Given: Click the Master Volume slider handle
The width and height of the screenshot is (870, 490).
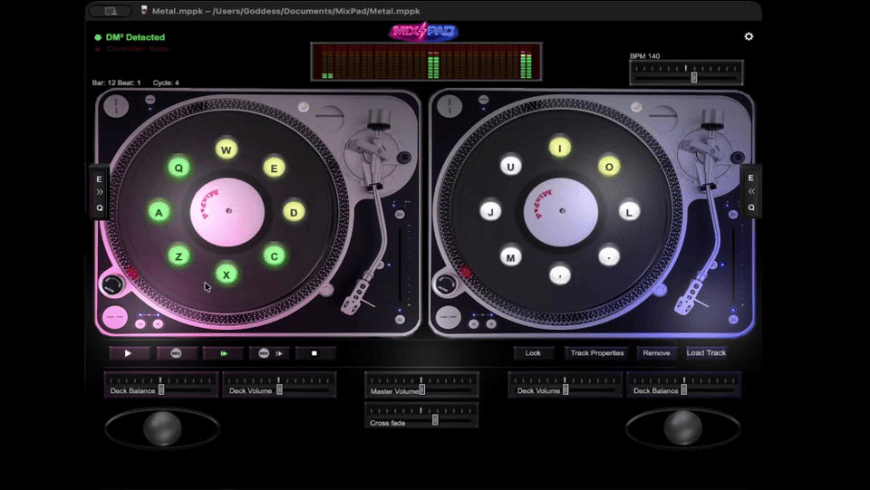Looking at the screenshot, I should pos(422,390).
